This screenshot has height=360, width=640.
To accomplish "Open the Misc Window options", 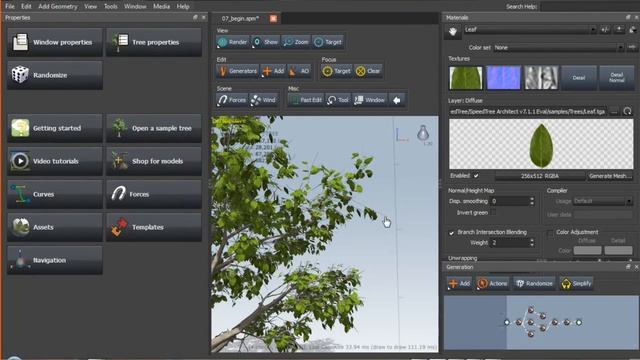I will tap(370, 100).
